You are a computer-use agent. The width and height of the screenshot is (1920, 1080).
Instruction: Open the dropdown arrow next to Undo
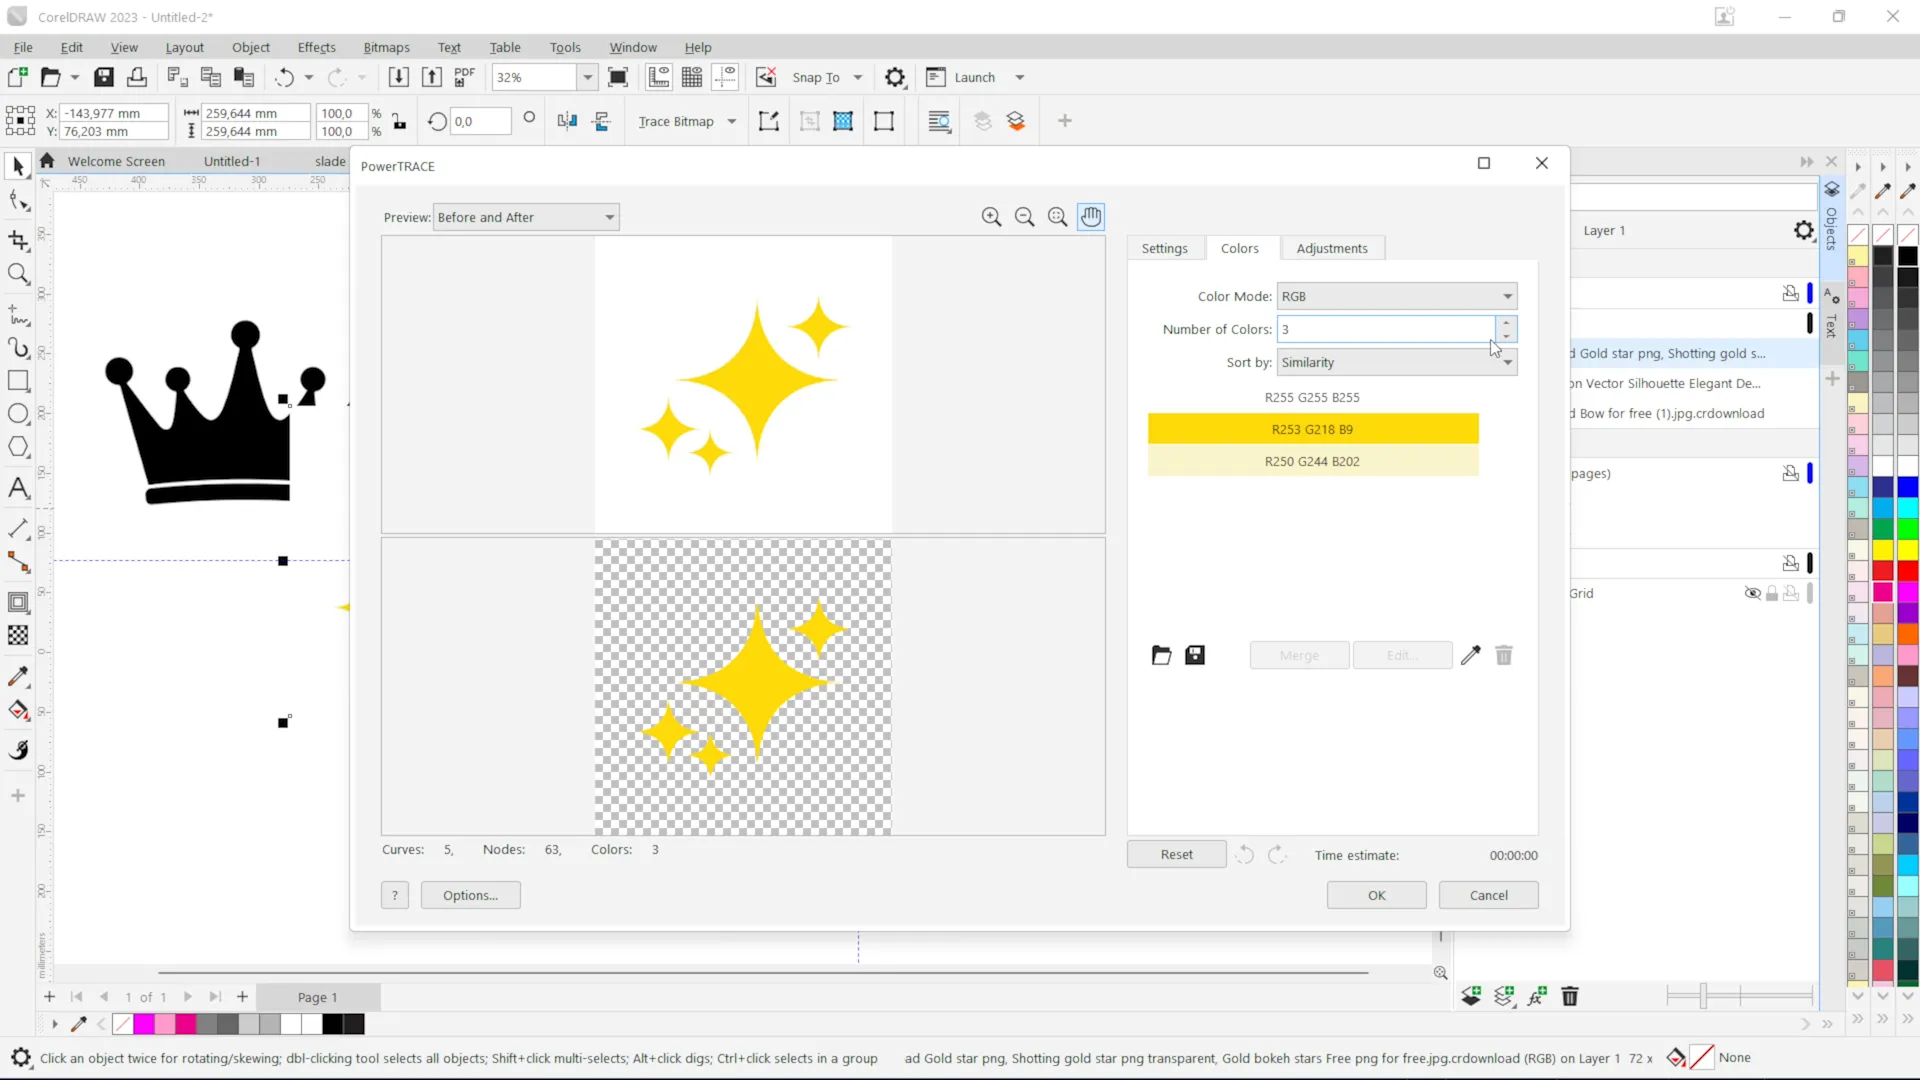(x=309, y=77)
